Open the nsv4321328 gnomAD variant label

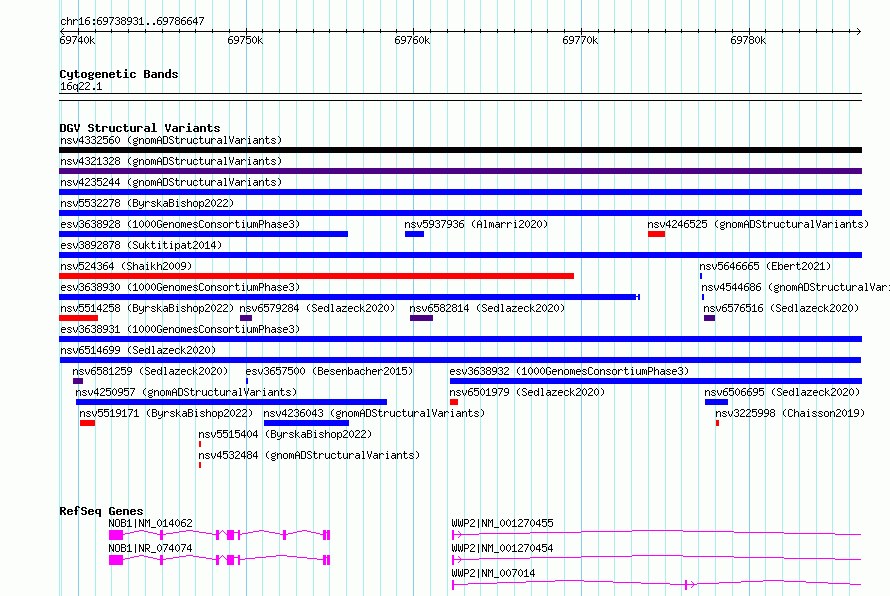[171, 161]
